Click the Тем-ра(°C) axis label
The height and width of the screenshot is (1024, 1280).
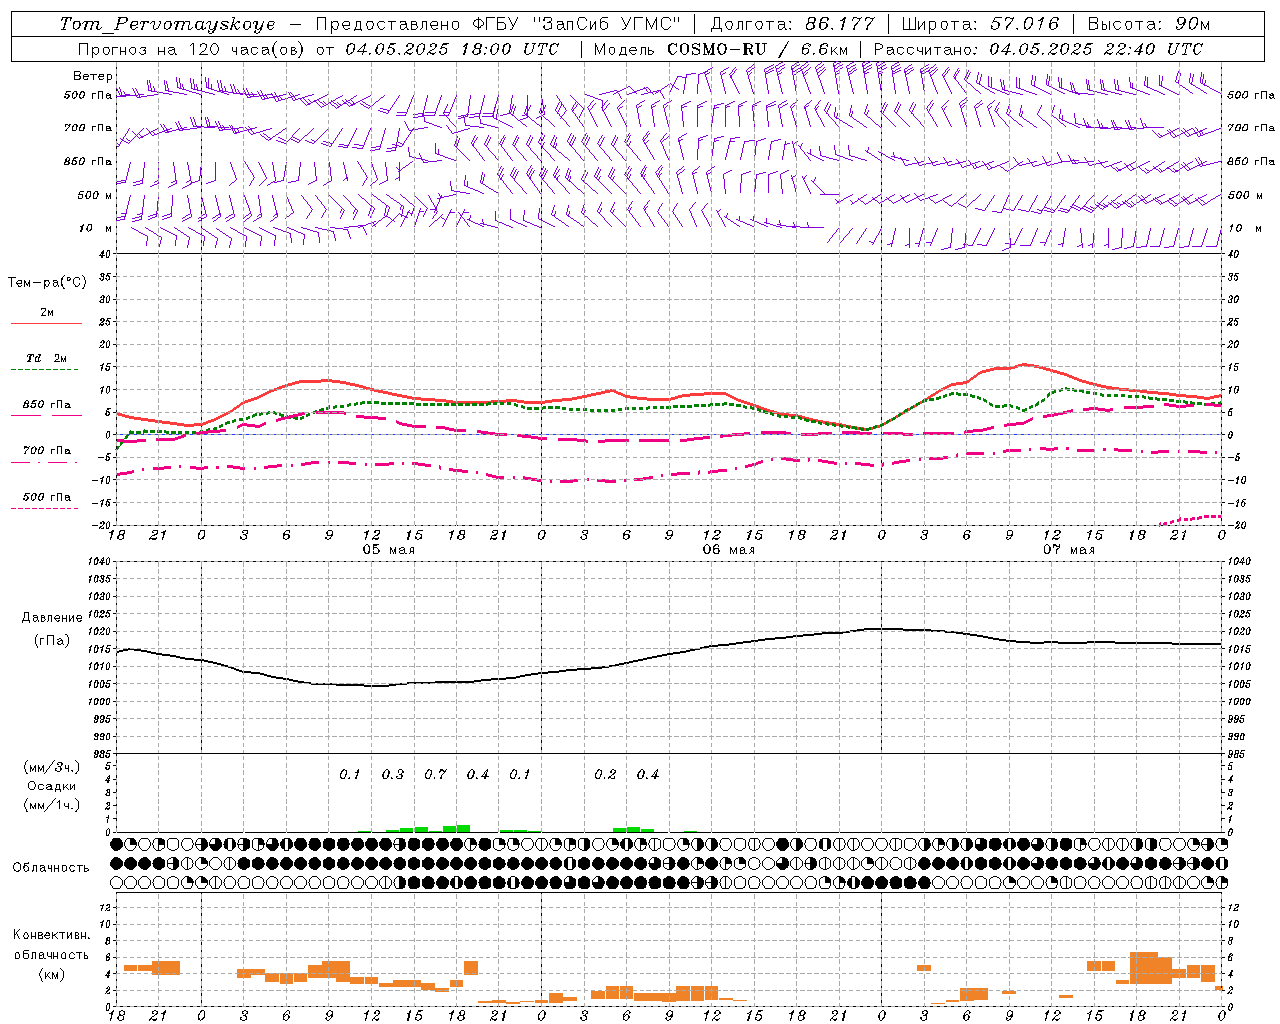click(47, 283)
